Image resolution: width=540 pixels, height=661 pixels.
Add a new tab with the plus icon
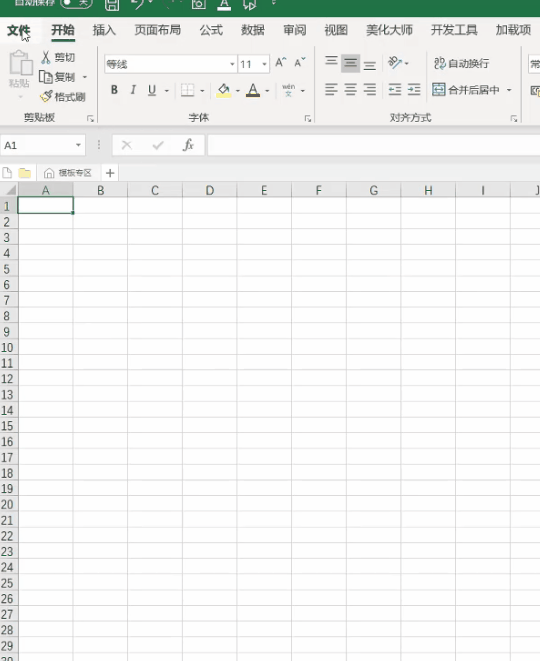point(110,173)
